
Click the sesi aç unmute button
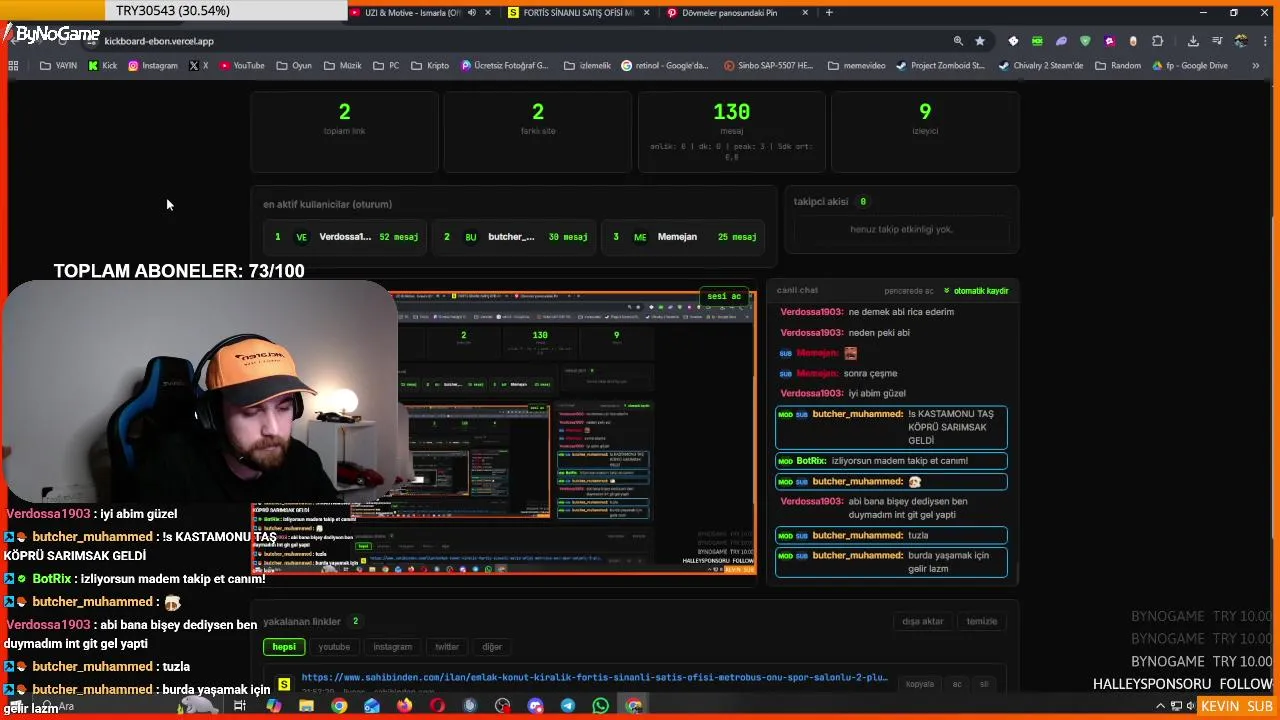pos(724,296)
